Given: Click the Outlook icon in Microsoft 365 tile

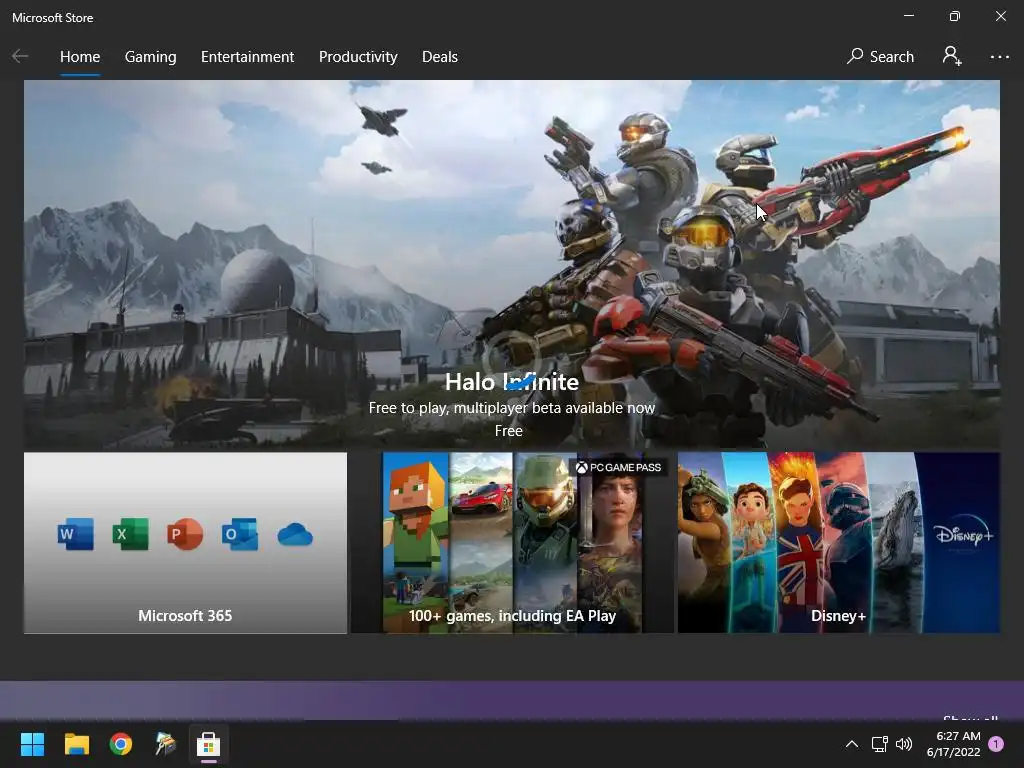Looking at the screenshot, I should click(240, 534).
